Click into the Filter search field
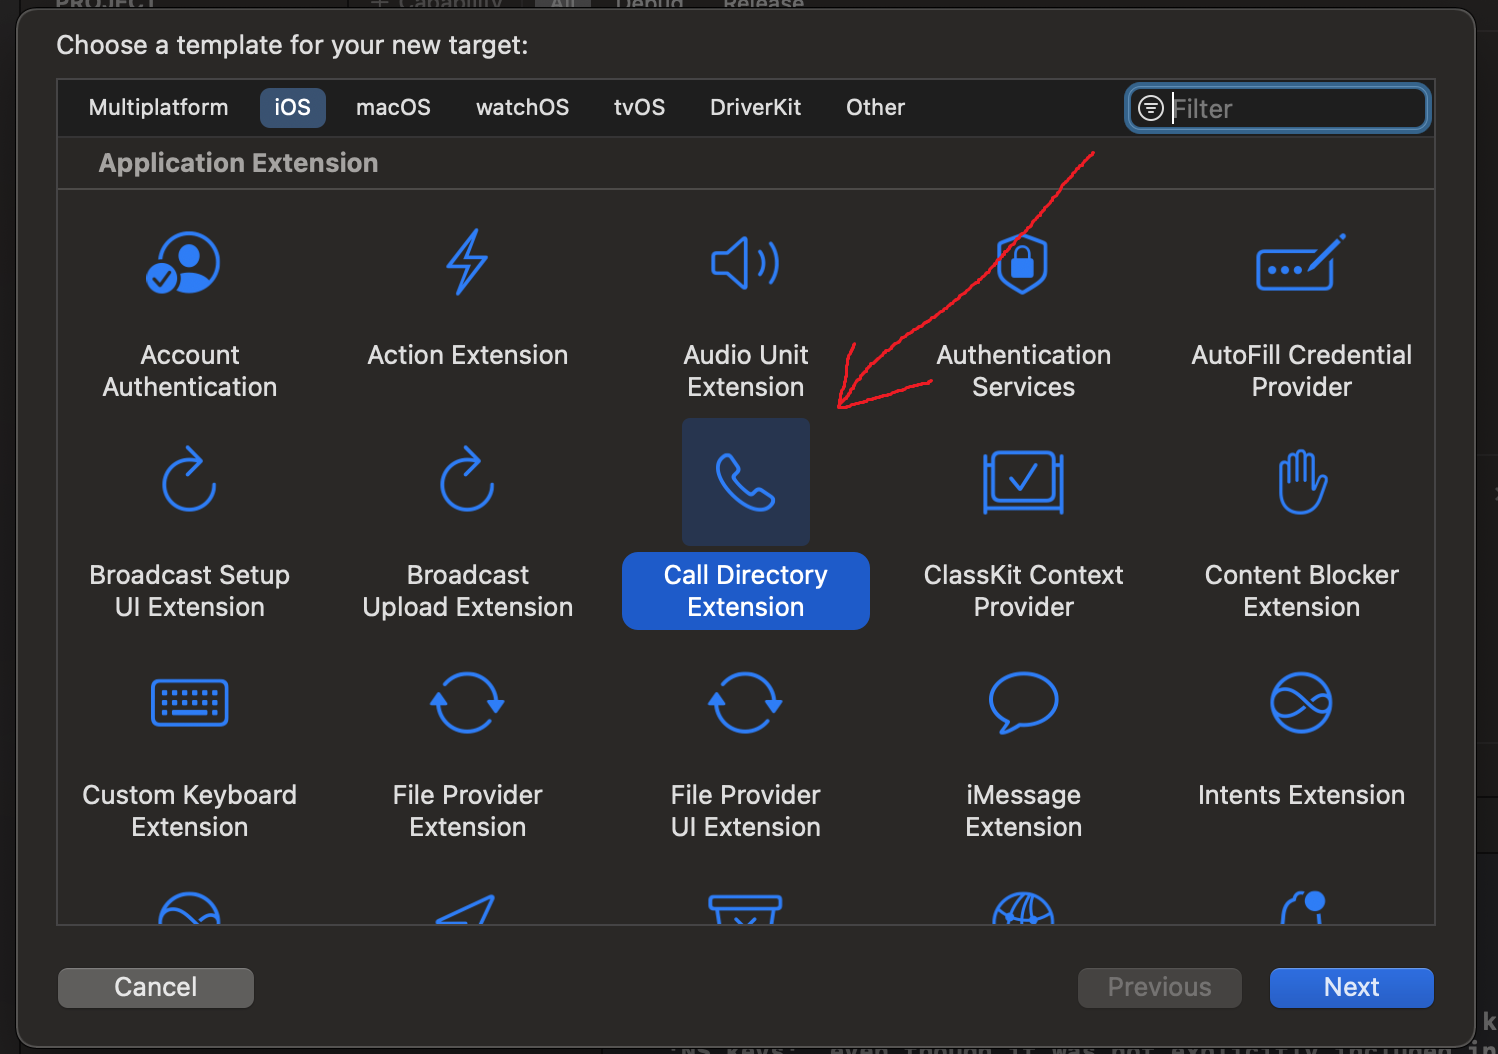 1295,109
